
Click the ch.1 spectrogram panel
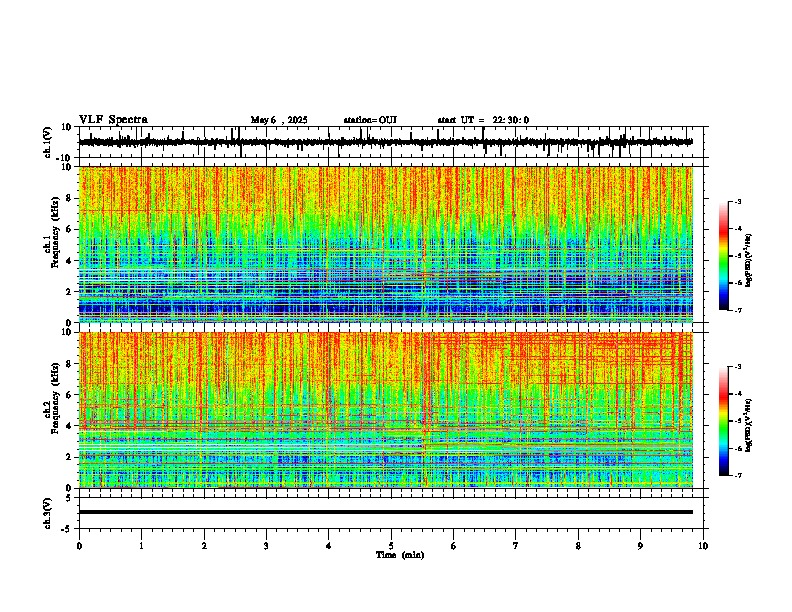coord(386,244)
